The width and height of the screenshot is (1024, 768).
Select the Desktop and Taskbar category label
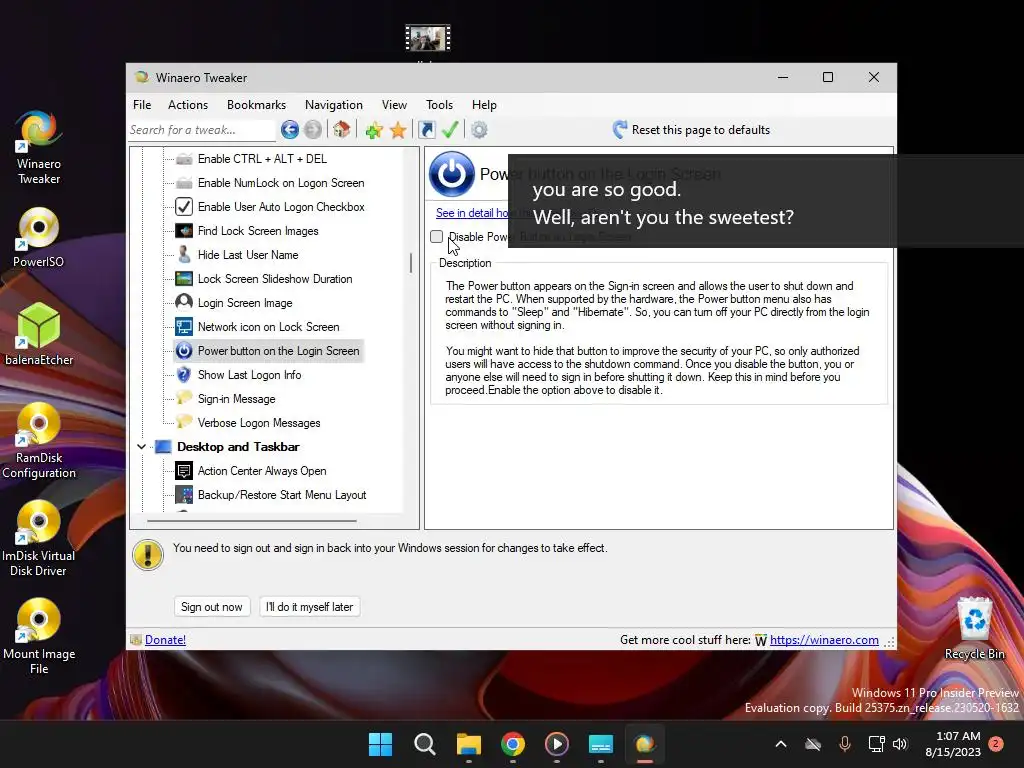point(238,447)
